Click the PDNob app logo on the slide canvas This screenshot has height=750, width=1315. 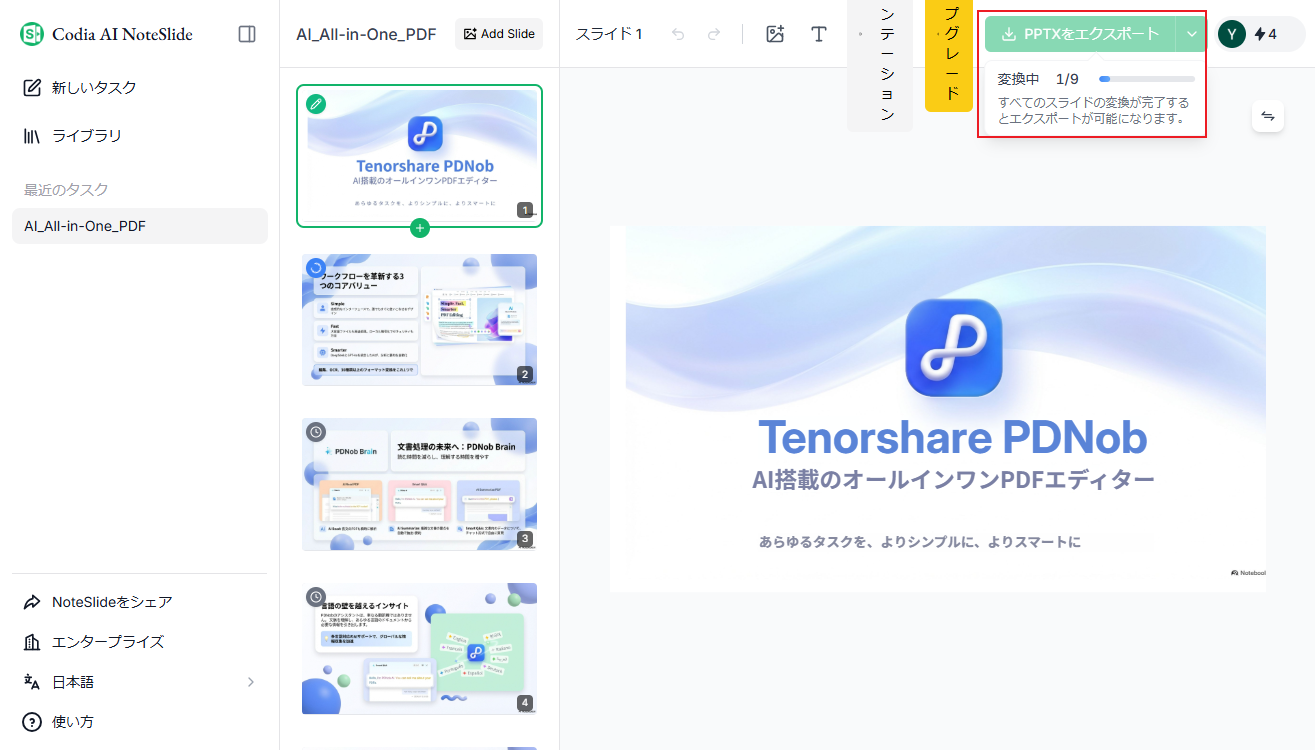coord(954,348)
